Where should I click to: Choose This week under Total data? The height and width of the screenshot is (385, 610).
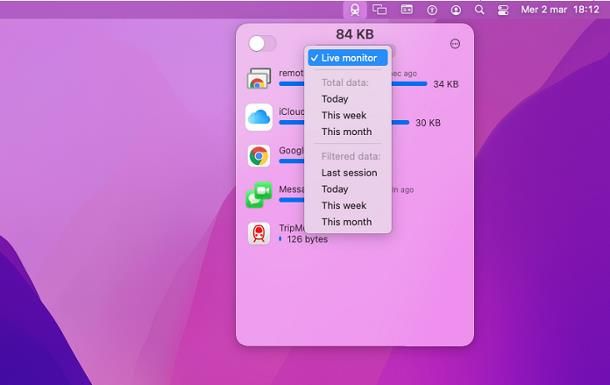344,115
